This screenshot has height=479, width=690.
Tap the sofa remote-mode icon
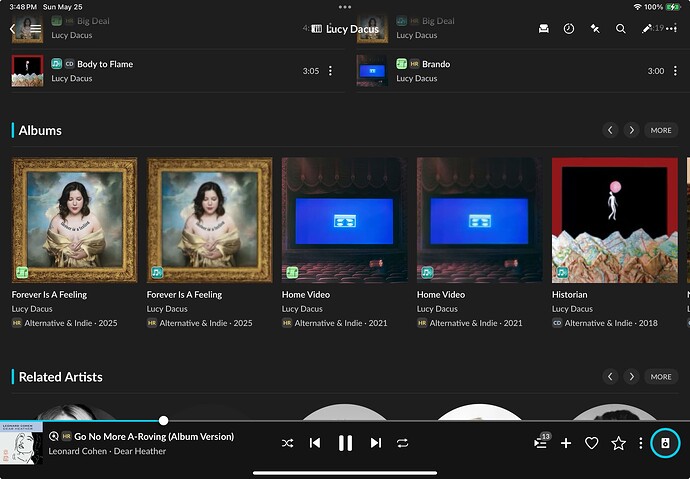(x=543, y=29)
